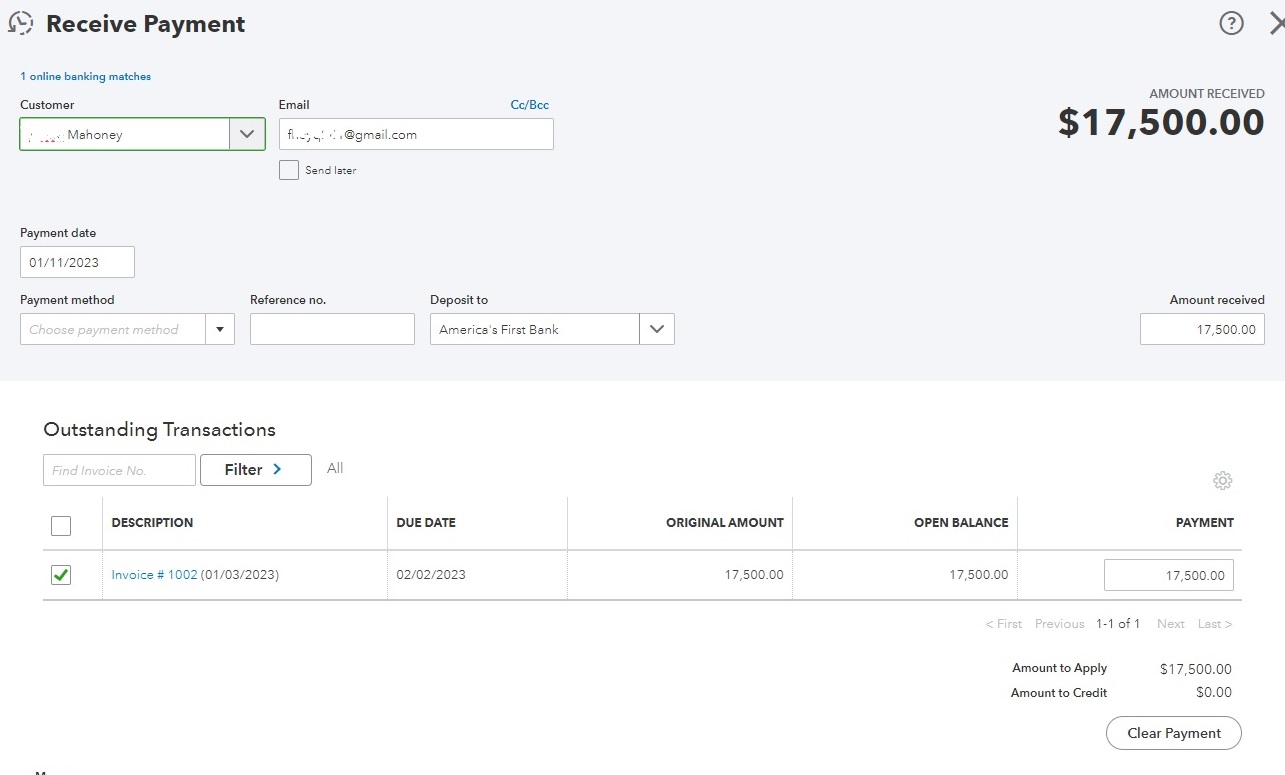The height and width of the screenshot is (775, 1285).
Task: Open the Invoice # 1002 link
Action: click(154, 575)
